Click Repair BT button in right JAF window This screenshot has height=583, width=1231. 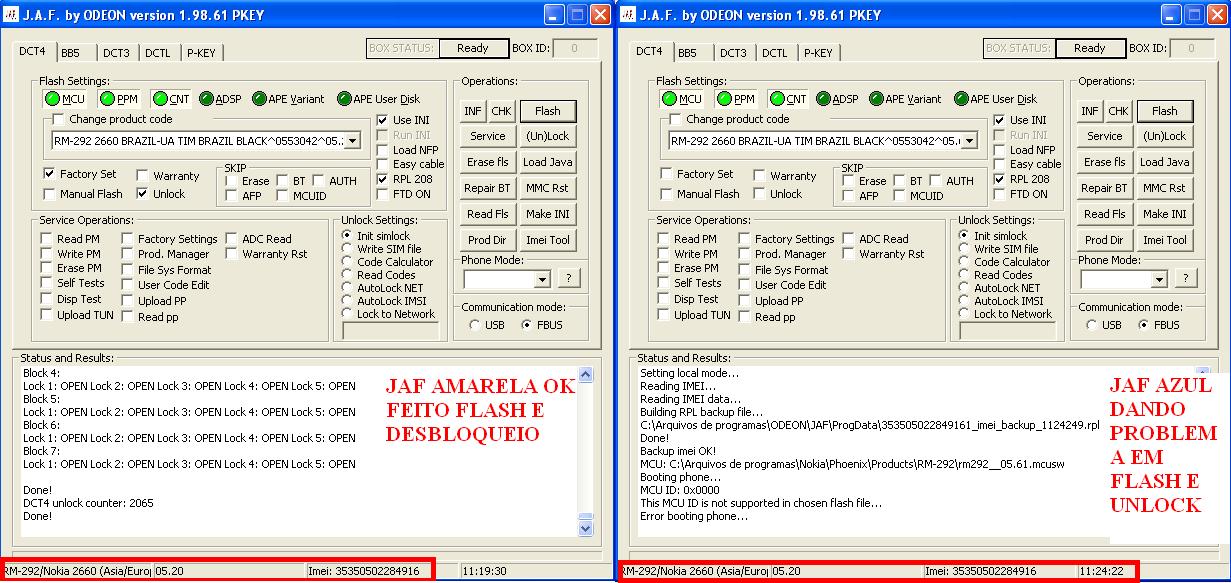[x=1105, y=188]
